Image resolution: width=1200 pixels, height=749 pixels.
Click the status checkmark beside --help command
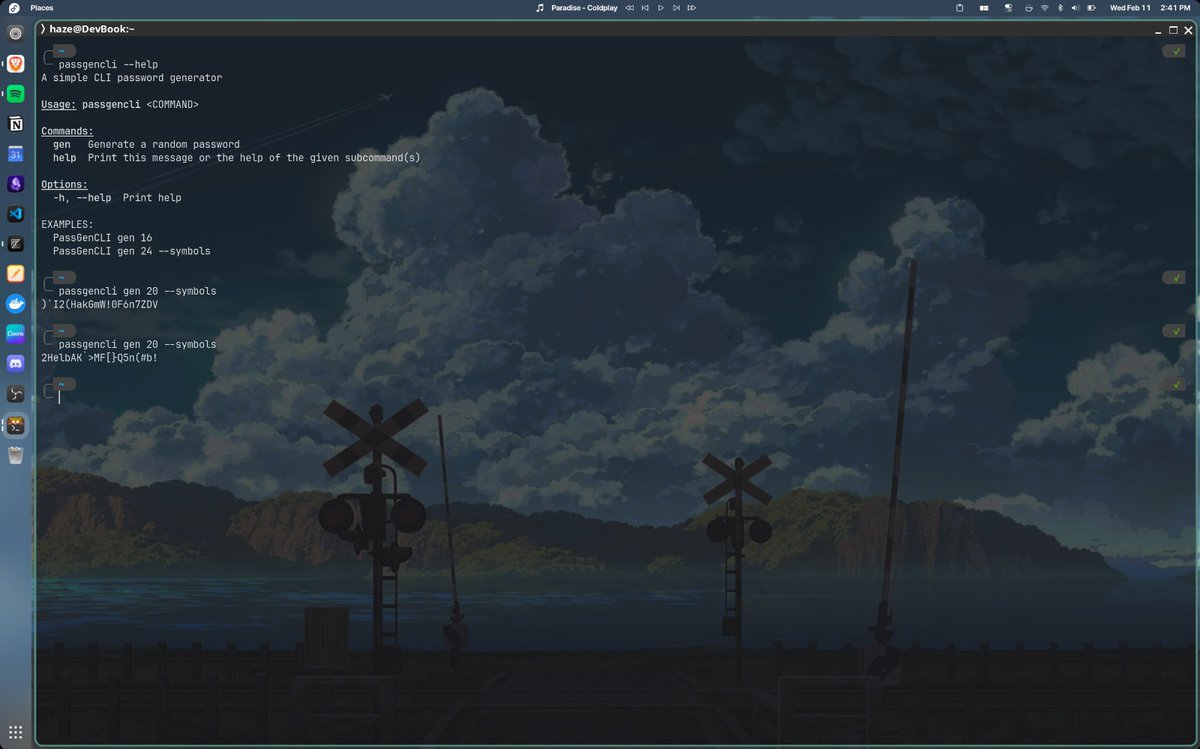click(1173, 51)
